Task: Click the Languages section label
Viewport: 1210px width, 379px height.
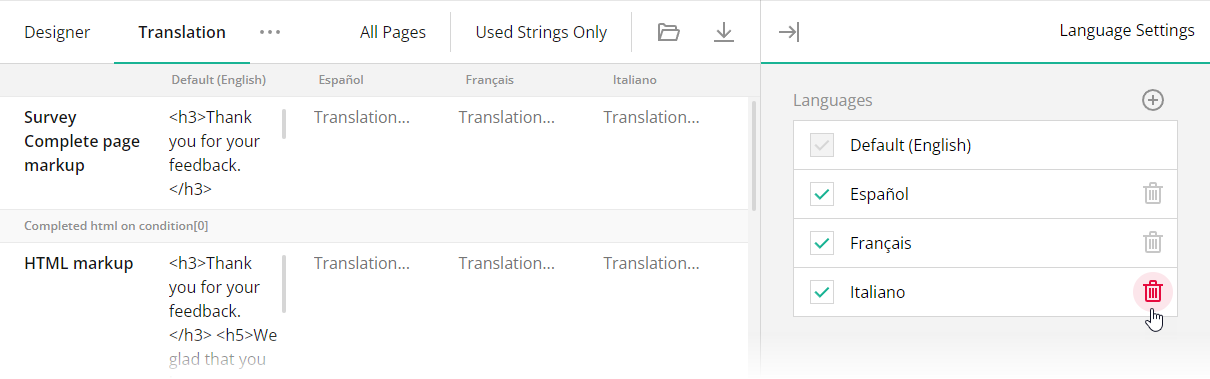Action: 833,100
